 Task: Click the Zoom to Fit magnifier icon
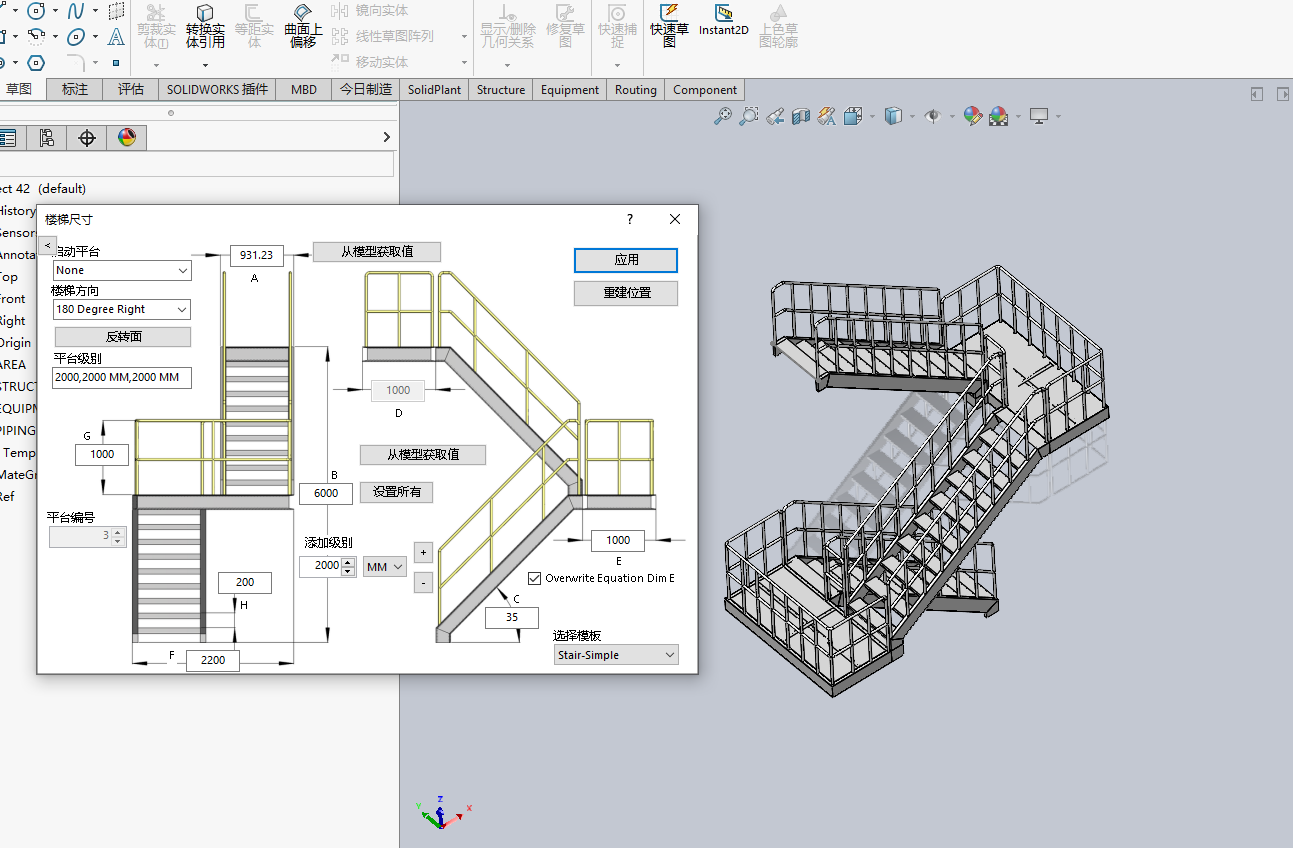722,117
